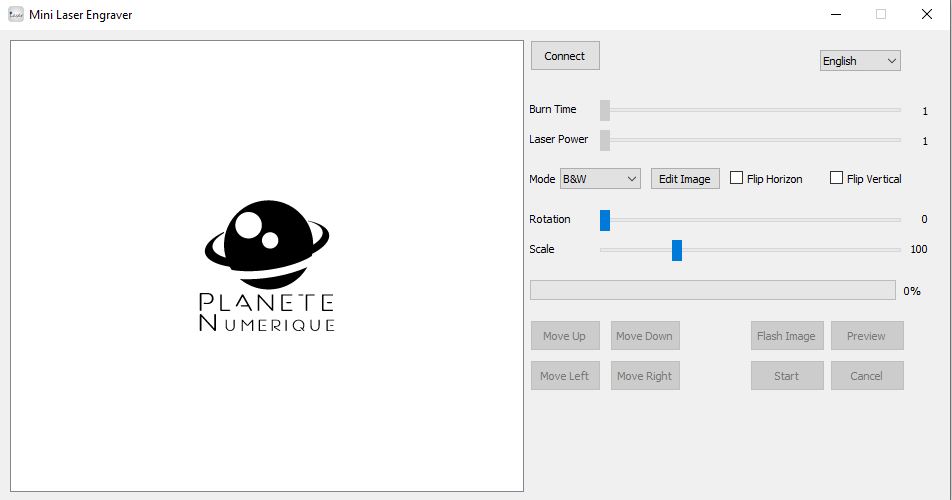Enable the Flip Horizon checkbox

pyautogui.click(x=736, y=178)
